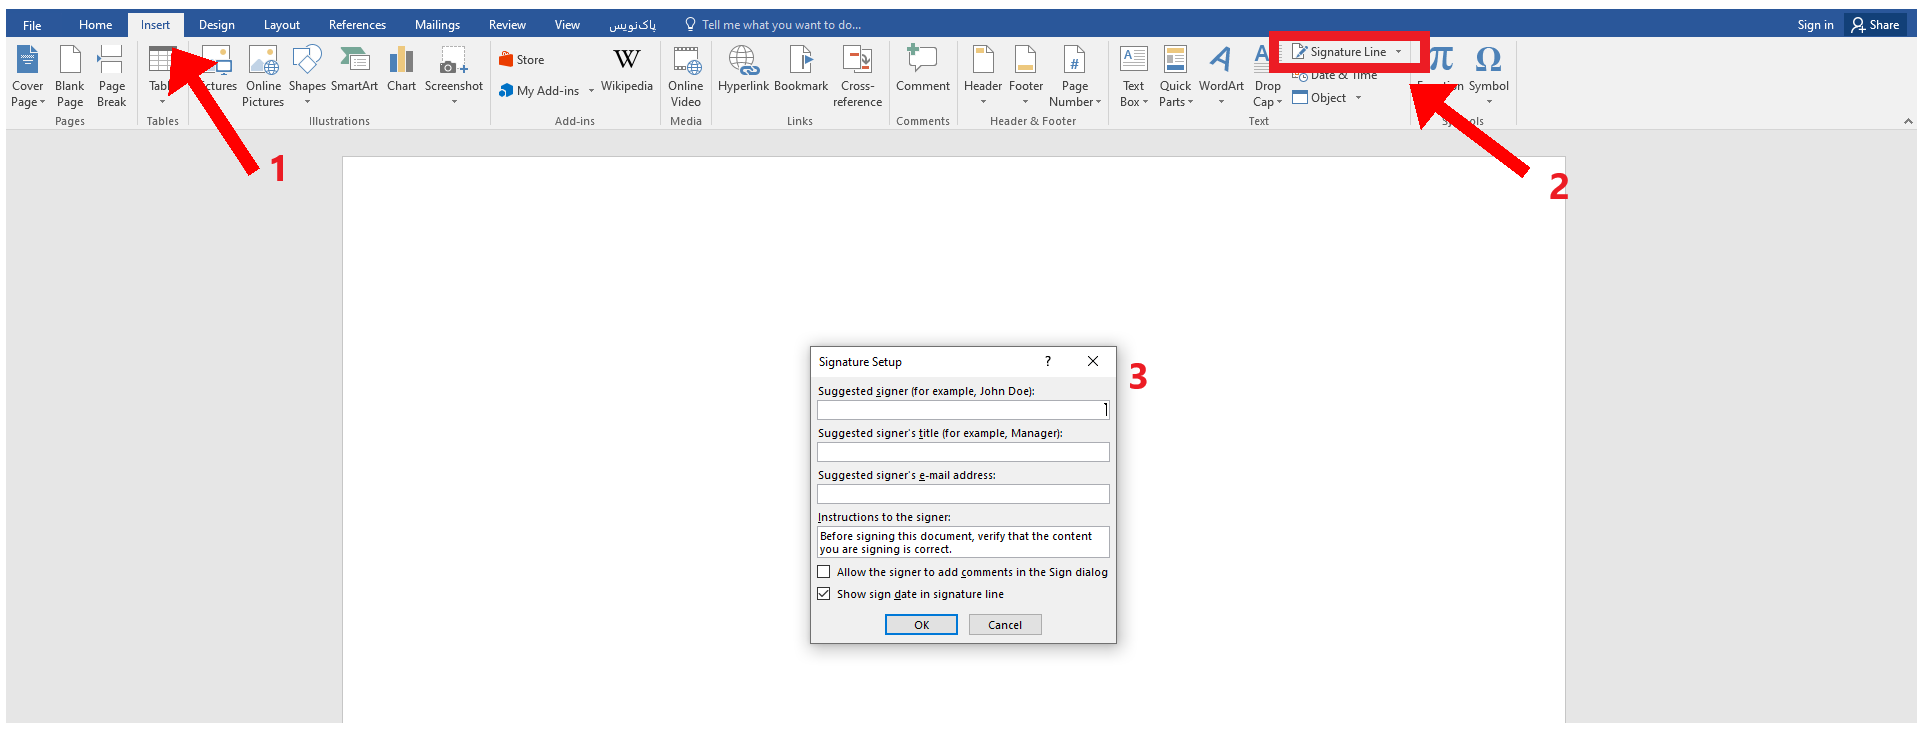This screenshot has width=1930, height=735.
Task: Open Online Pictures dialog
Action: (x=263, y=76)
